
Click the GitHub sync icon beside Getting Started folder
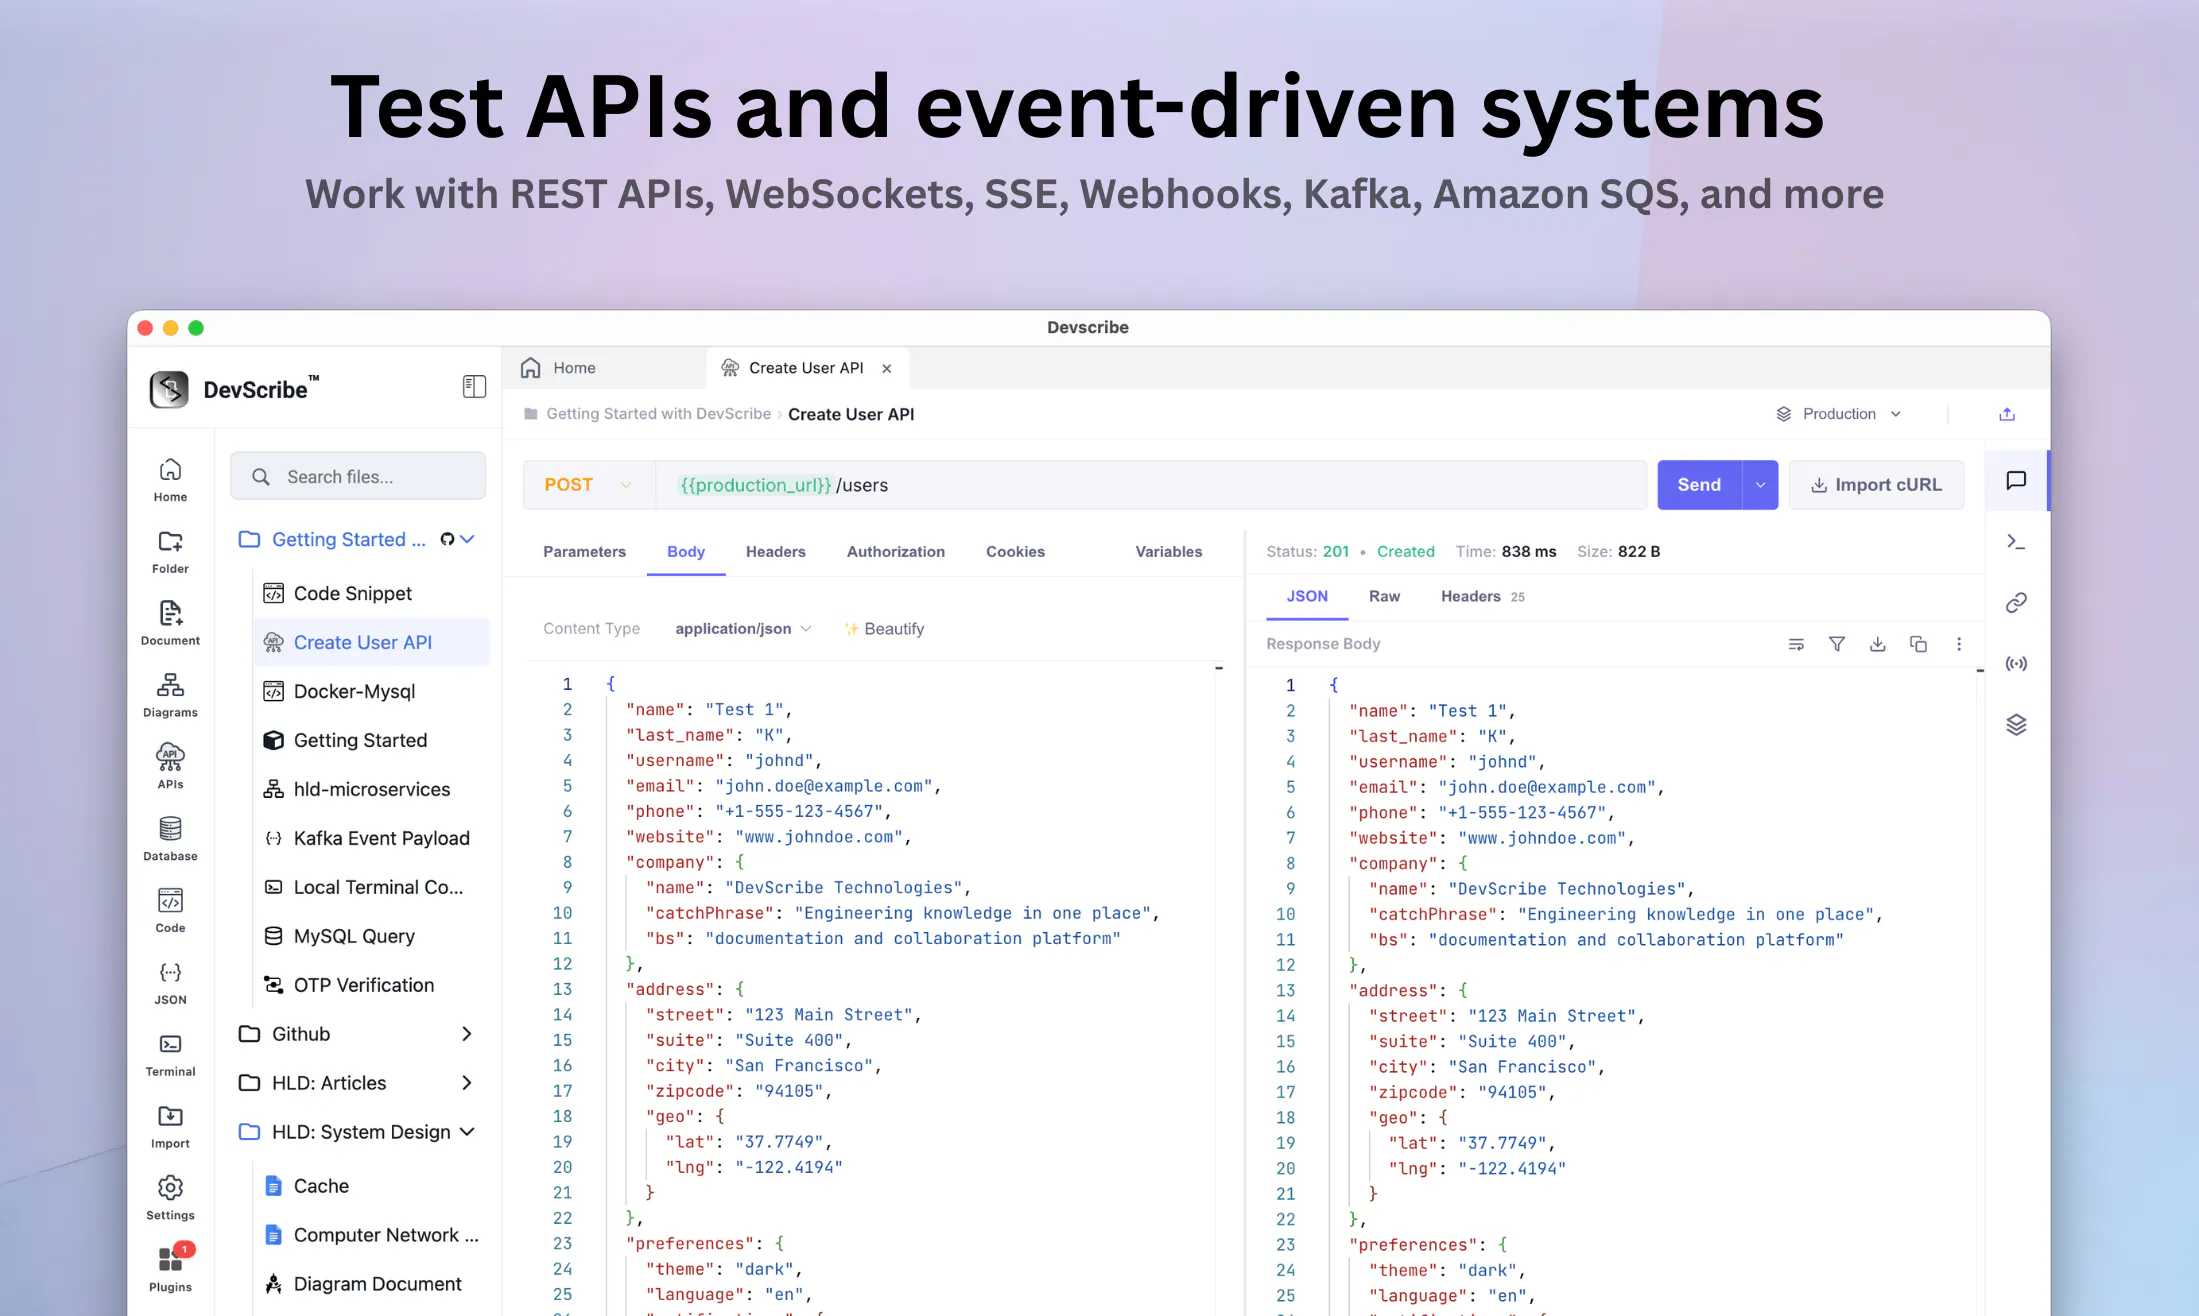447,540
